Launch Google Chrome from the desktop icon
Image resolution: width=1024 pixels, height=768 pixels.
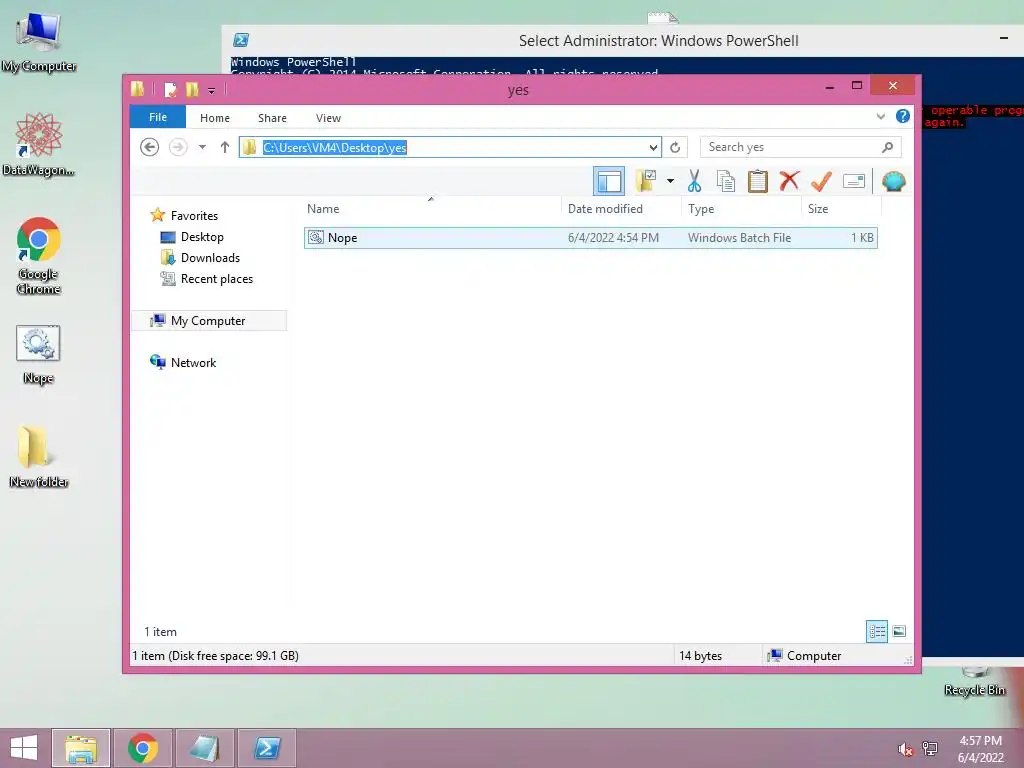coord(39,256)
